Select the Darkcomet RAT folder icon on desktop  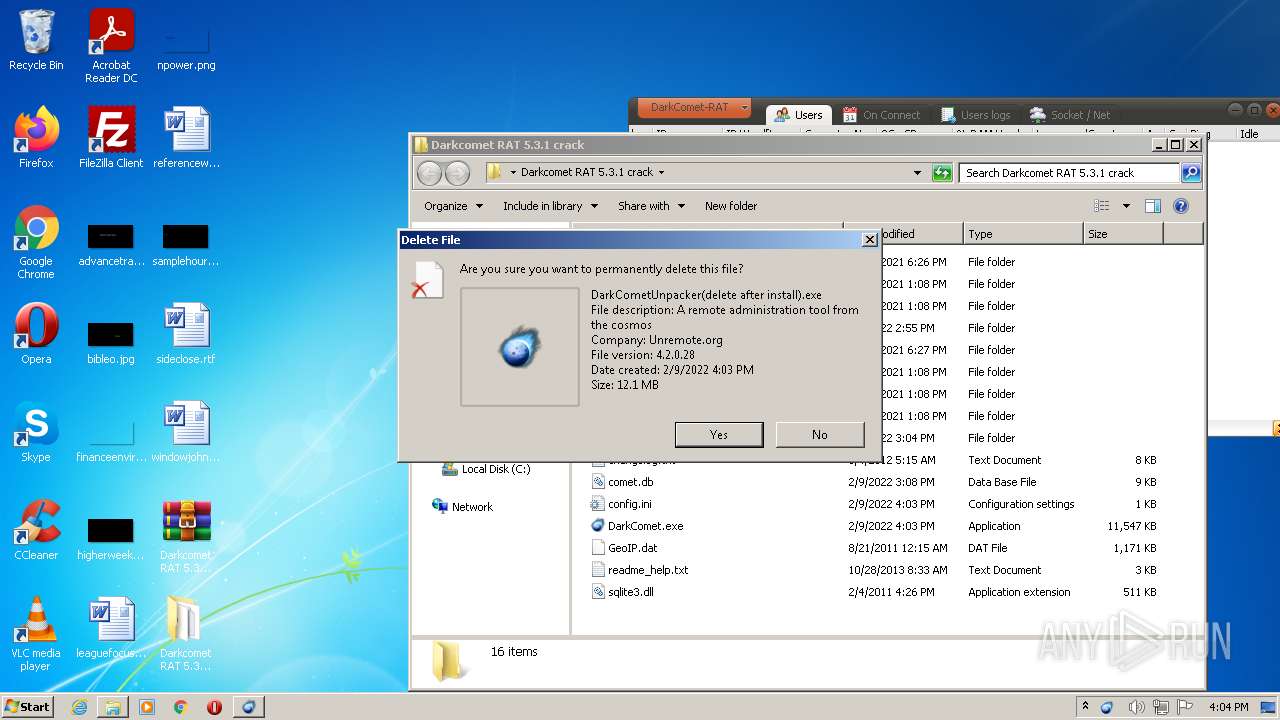point(186,634)
